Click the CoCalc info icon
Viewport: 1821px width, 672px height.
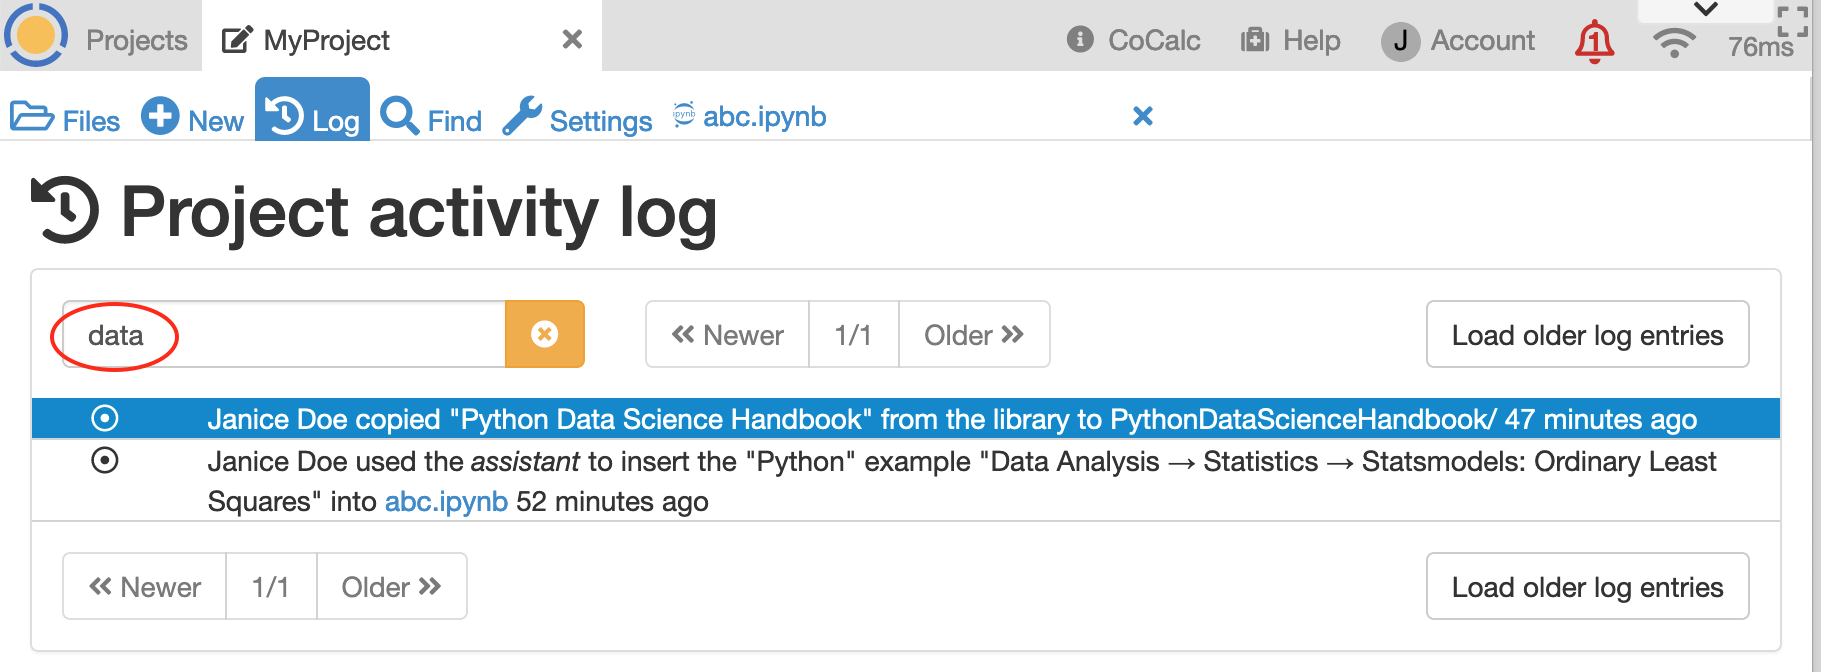[x=1080, y=40]
